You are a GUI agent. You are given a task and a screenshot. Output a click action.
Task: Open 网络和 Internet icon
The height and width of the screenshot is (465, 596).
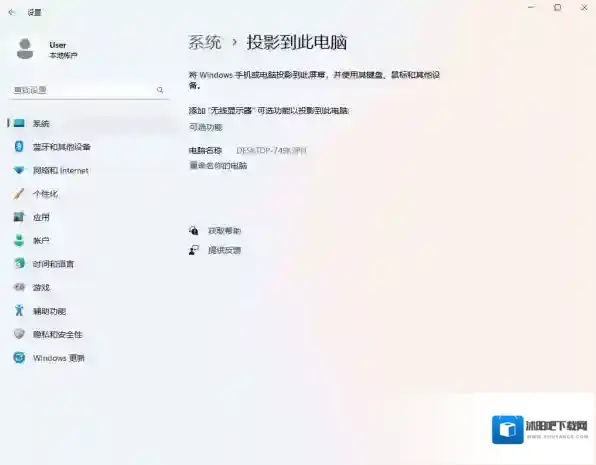pyautogui.click(x=19, y=170)
